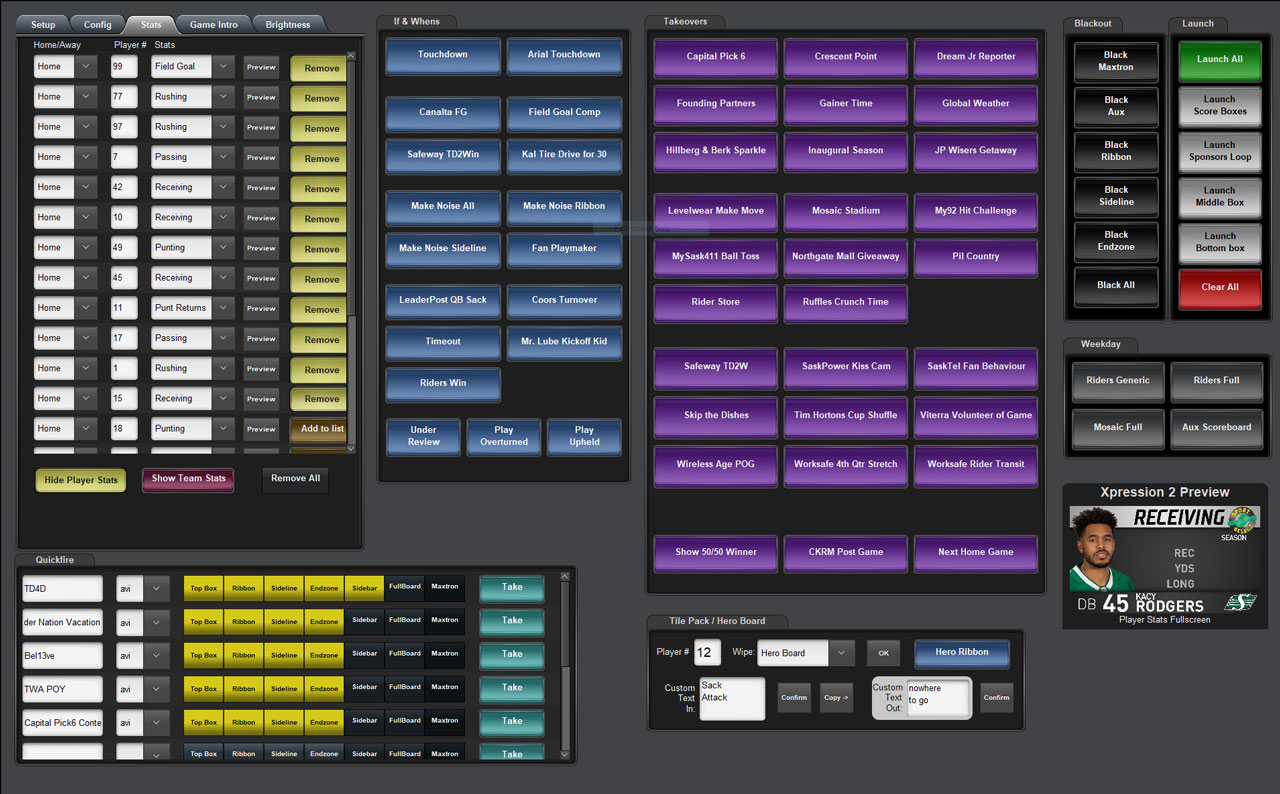Toggle Sideline for the Bel13ve quickfire row
This screenshot has height=794, width=1280.
(284, 655)
